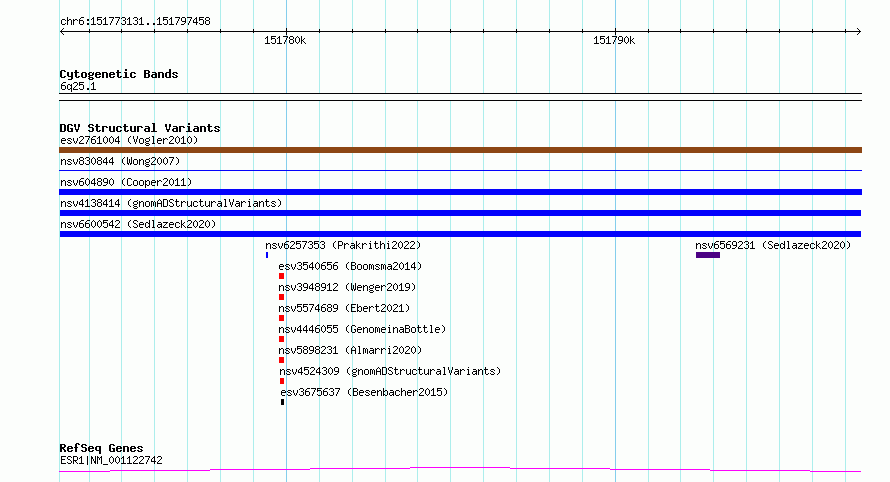
Task: Click the red esv3540656 Boomsma2014 marker
Action: click(282, 276)
